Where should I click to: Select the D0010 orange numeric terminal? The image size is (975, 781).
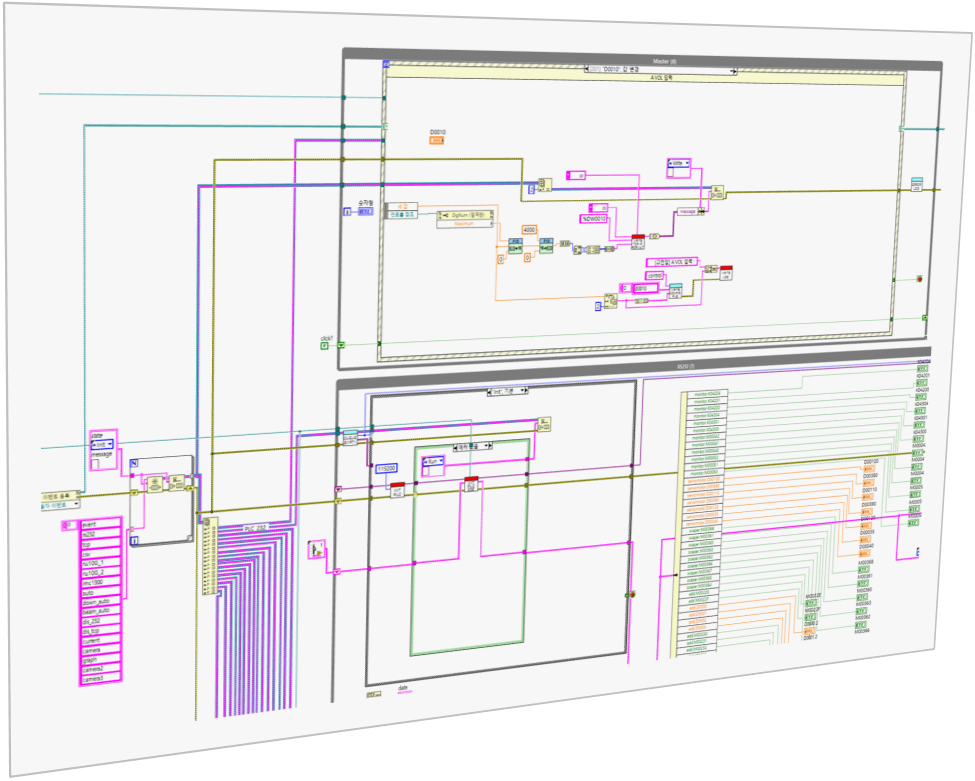click(437, 141)
